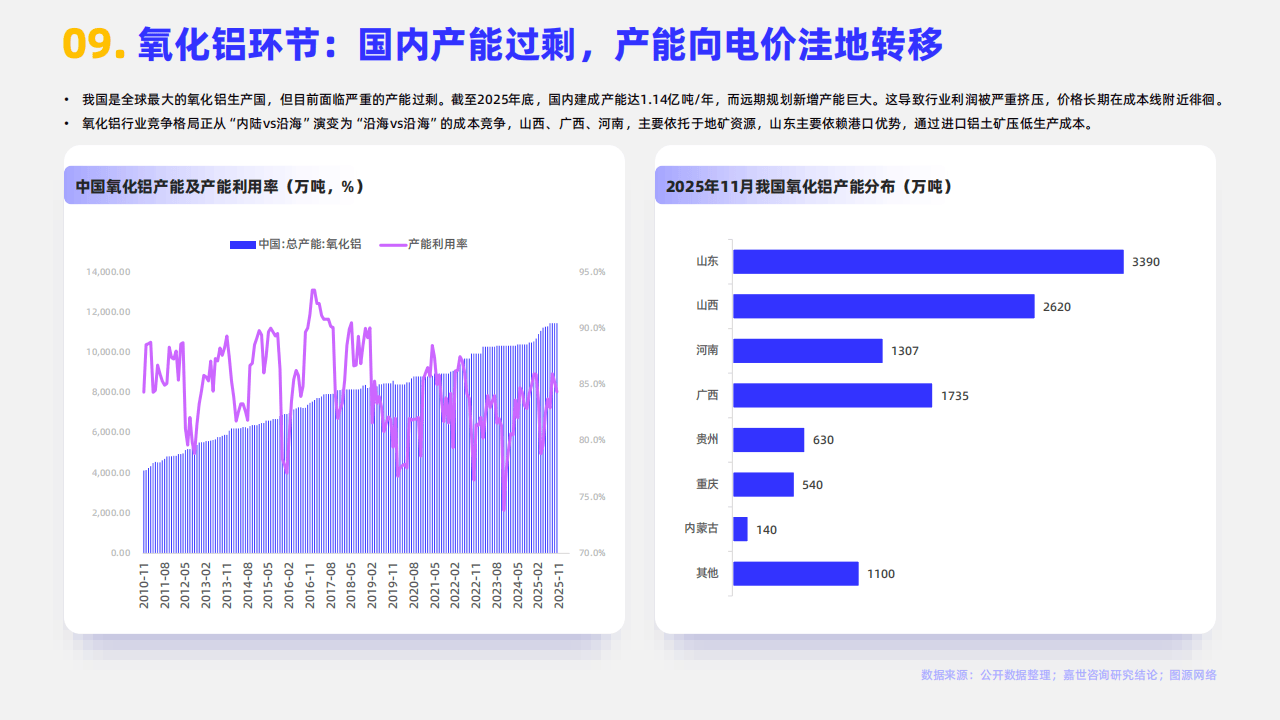
Task: Click the 2025-11 x-axis date label
Action: tap(559, 585)
